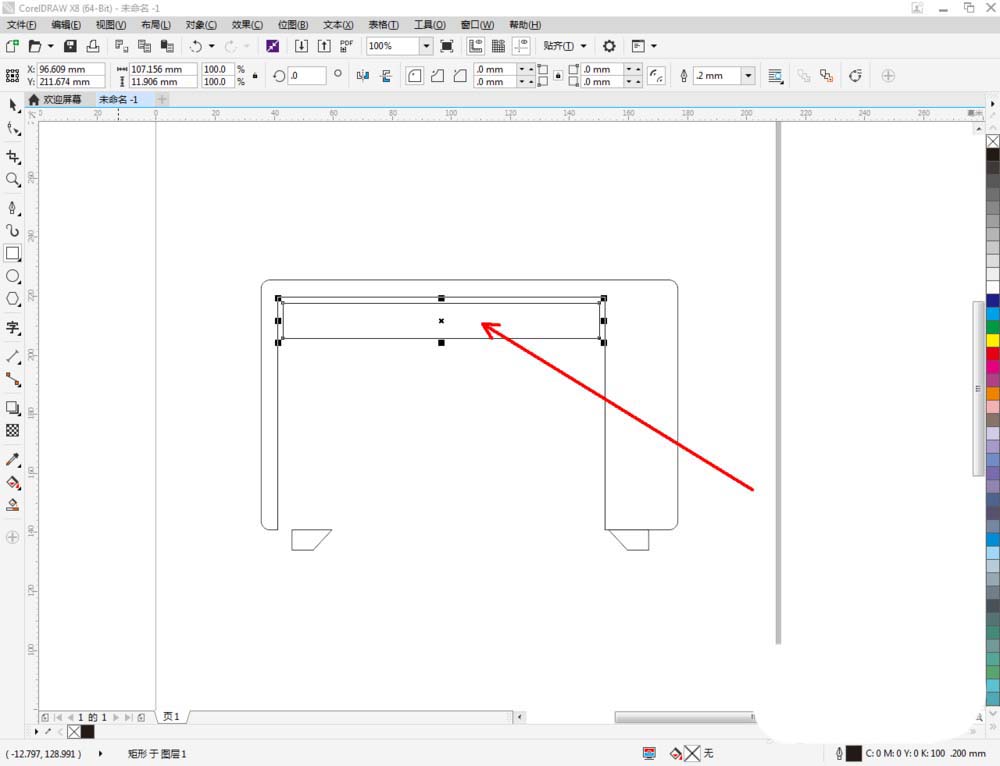The width and height of the screenshot is (1000, 766).
Task: Open the purple Search Content icon
Action: coord(272,46)
